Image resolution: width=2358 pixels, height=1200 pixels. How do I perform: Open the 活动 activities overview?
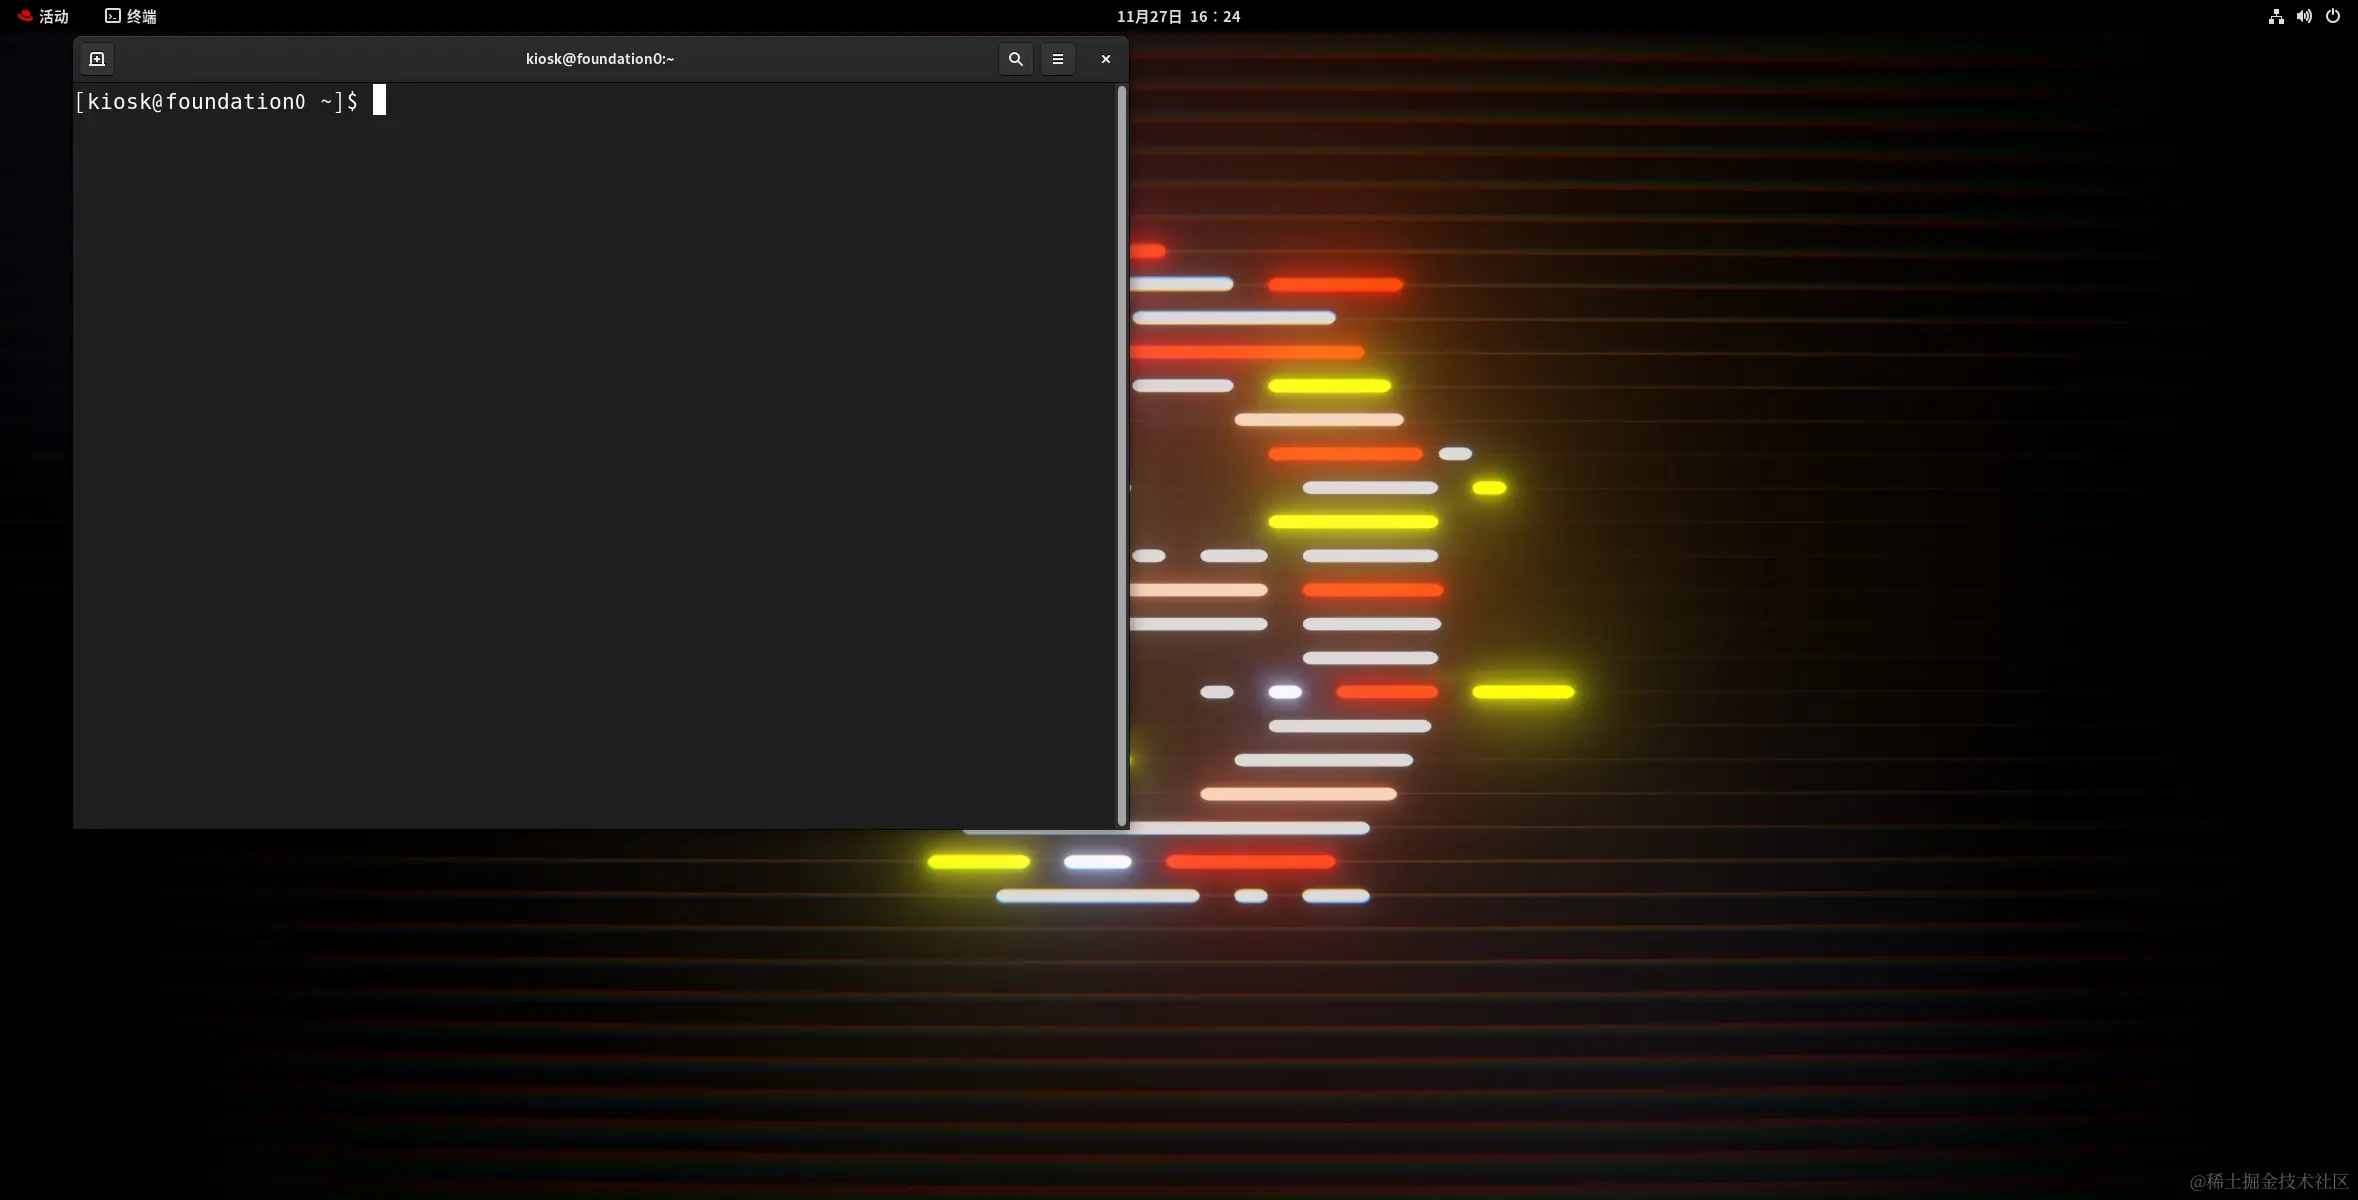click(x=53, y=16)
